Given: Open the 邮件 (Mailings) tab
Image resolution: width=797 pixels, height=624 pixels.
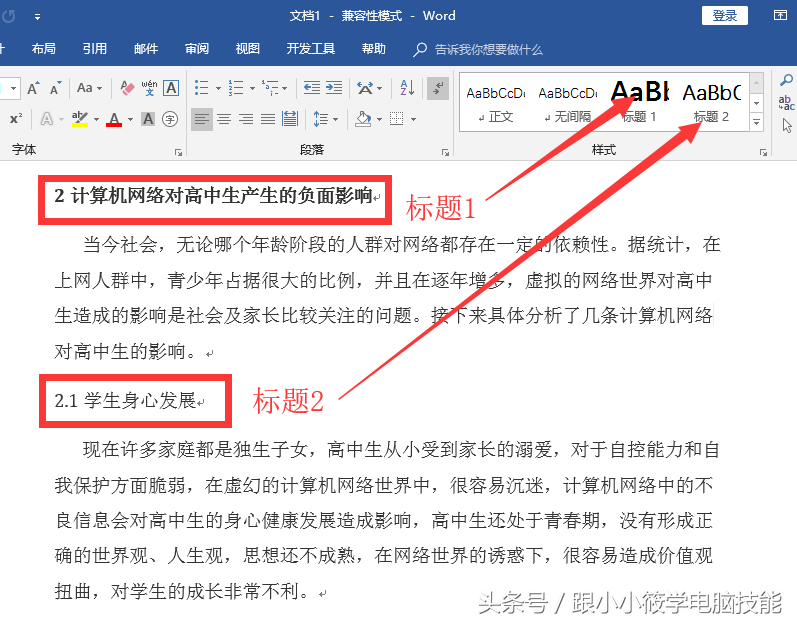Looking at the screenshot, I should pyautogui.click(x=146, y=49).
